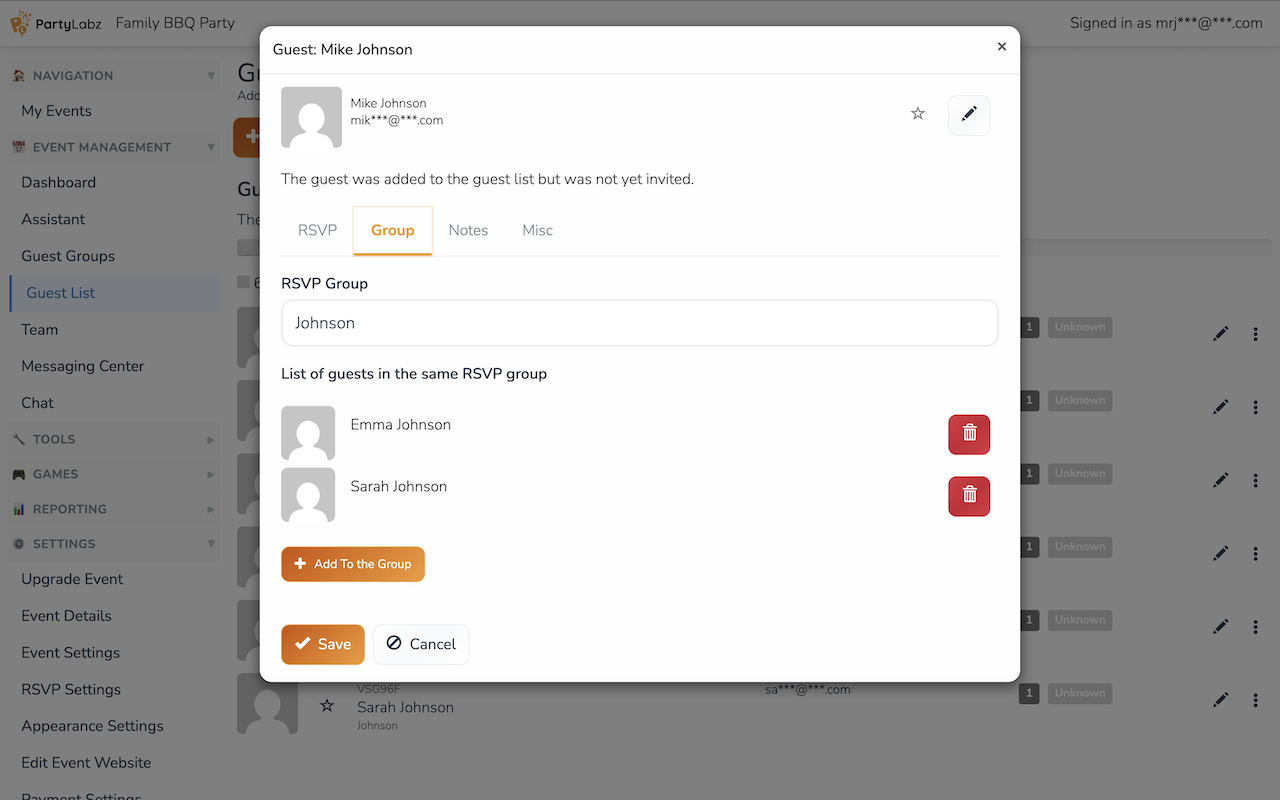Close the guest dialog with X
This screenshot has height=800, width=1280.
click(x=1002, y=46)
